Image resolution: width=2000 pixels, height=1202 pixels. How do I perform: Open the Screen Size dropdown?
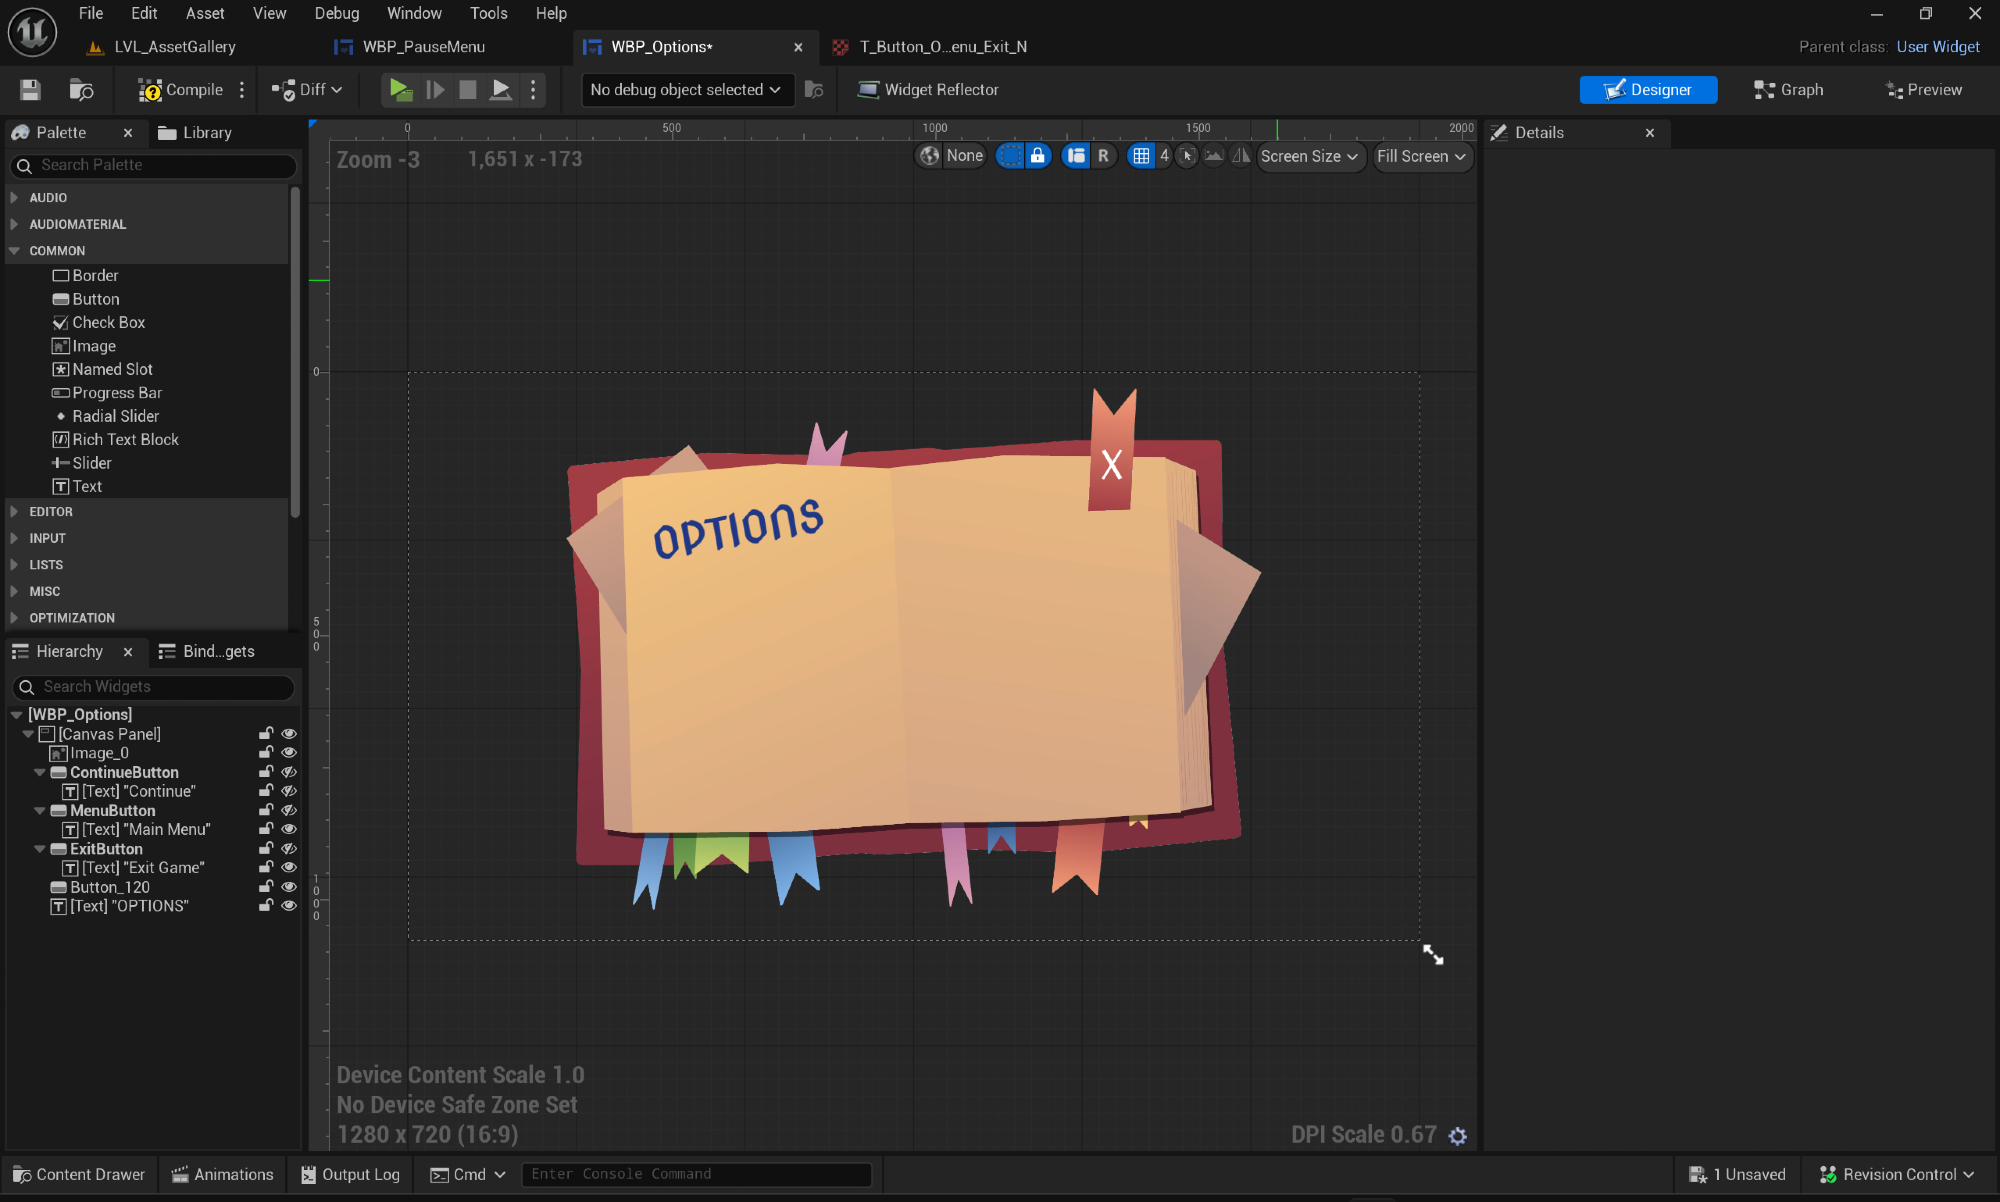tap(1309, 156)
